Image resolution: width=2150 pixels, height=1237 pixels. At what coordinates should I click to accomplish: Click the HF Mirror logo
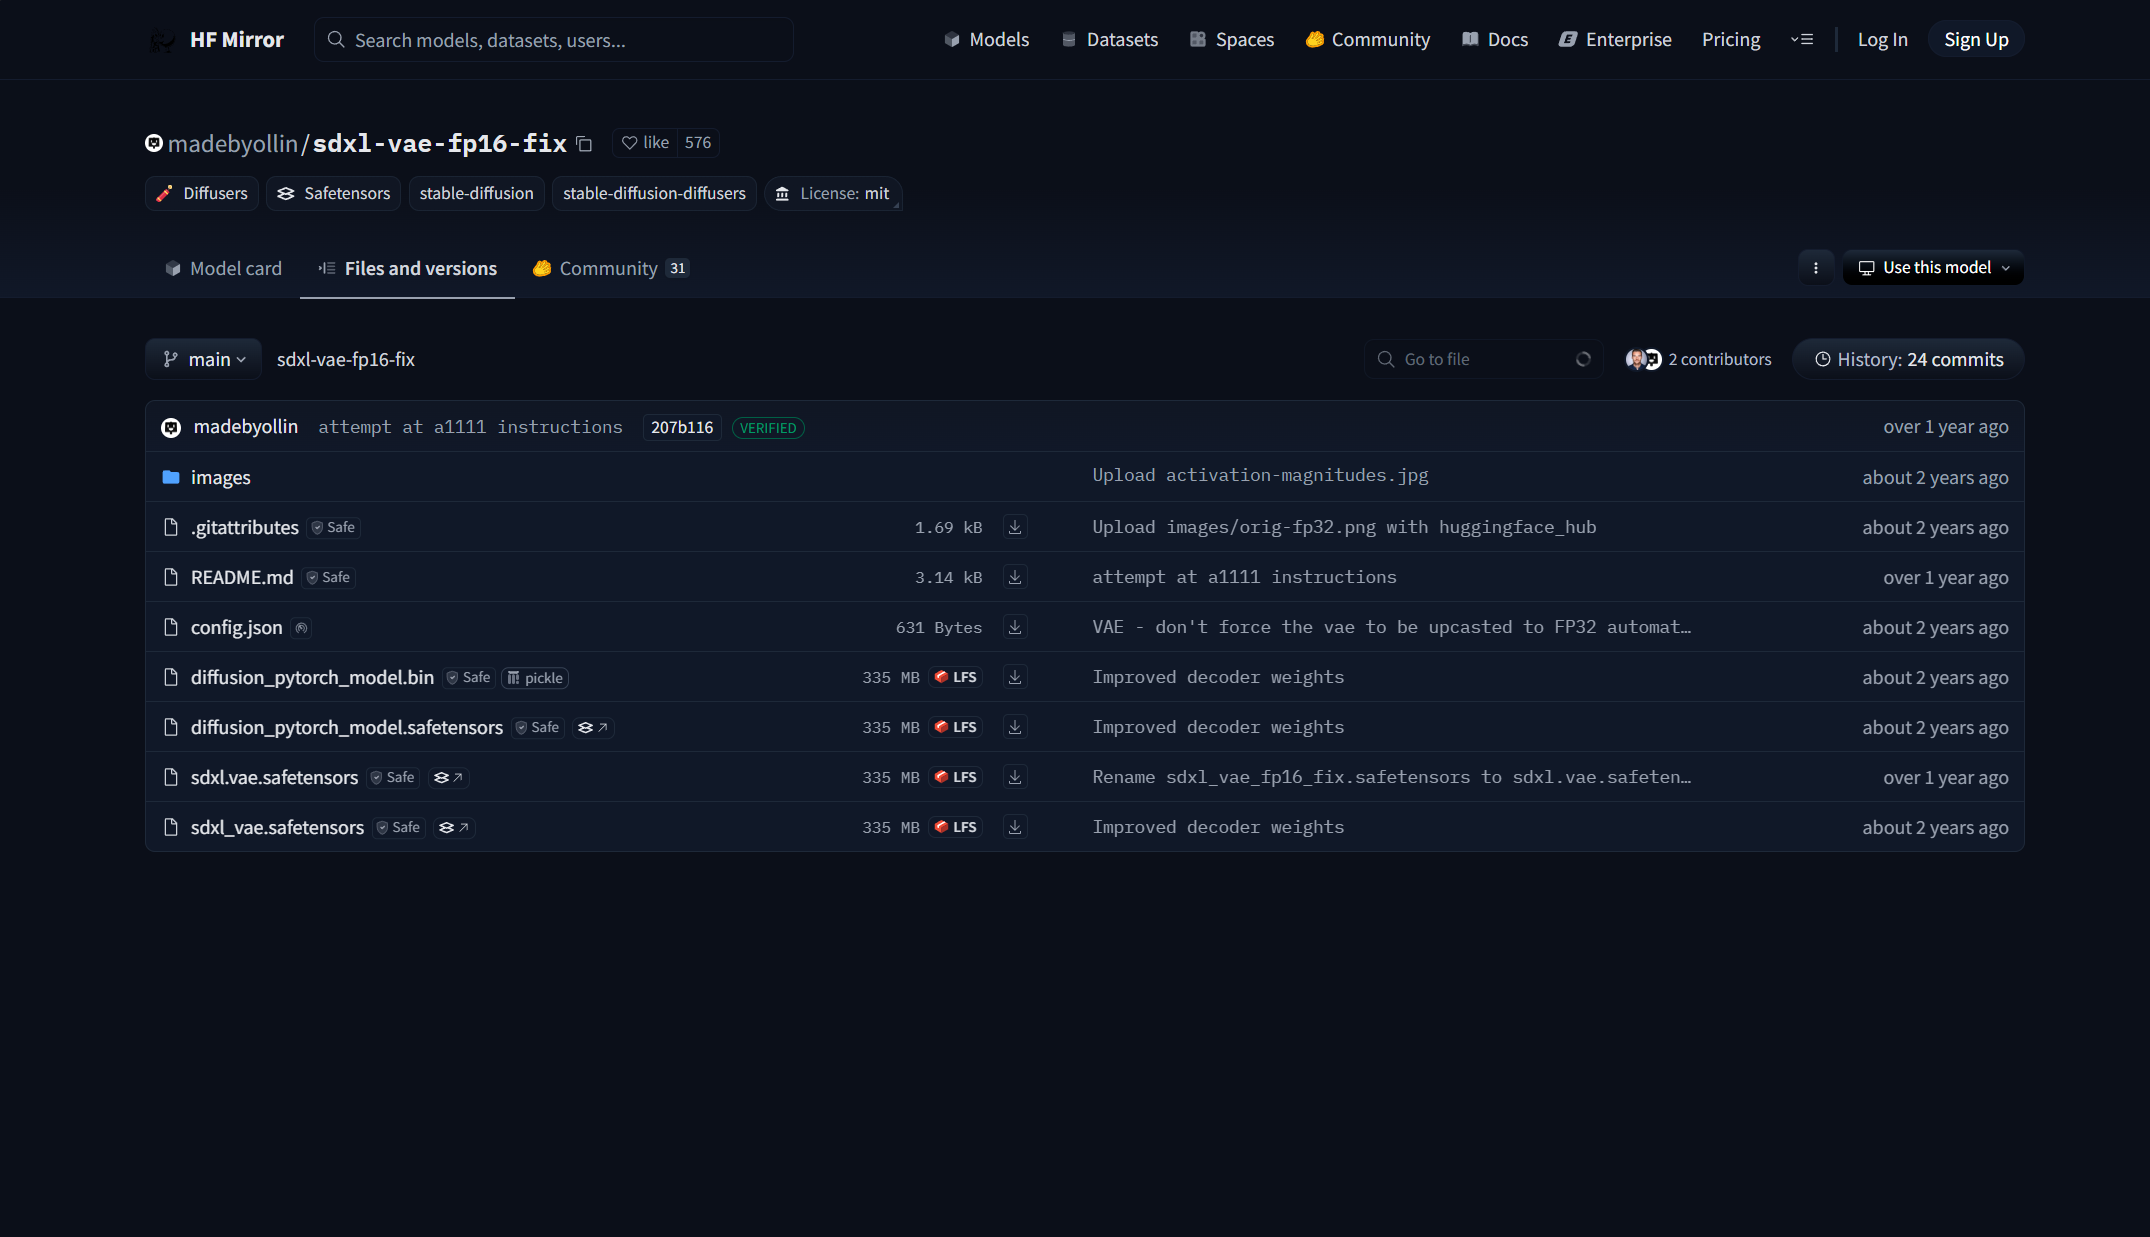point(216,40)
